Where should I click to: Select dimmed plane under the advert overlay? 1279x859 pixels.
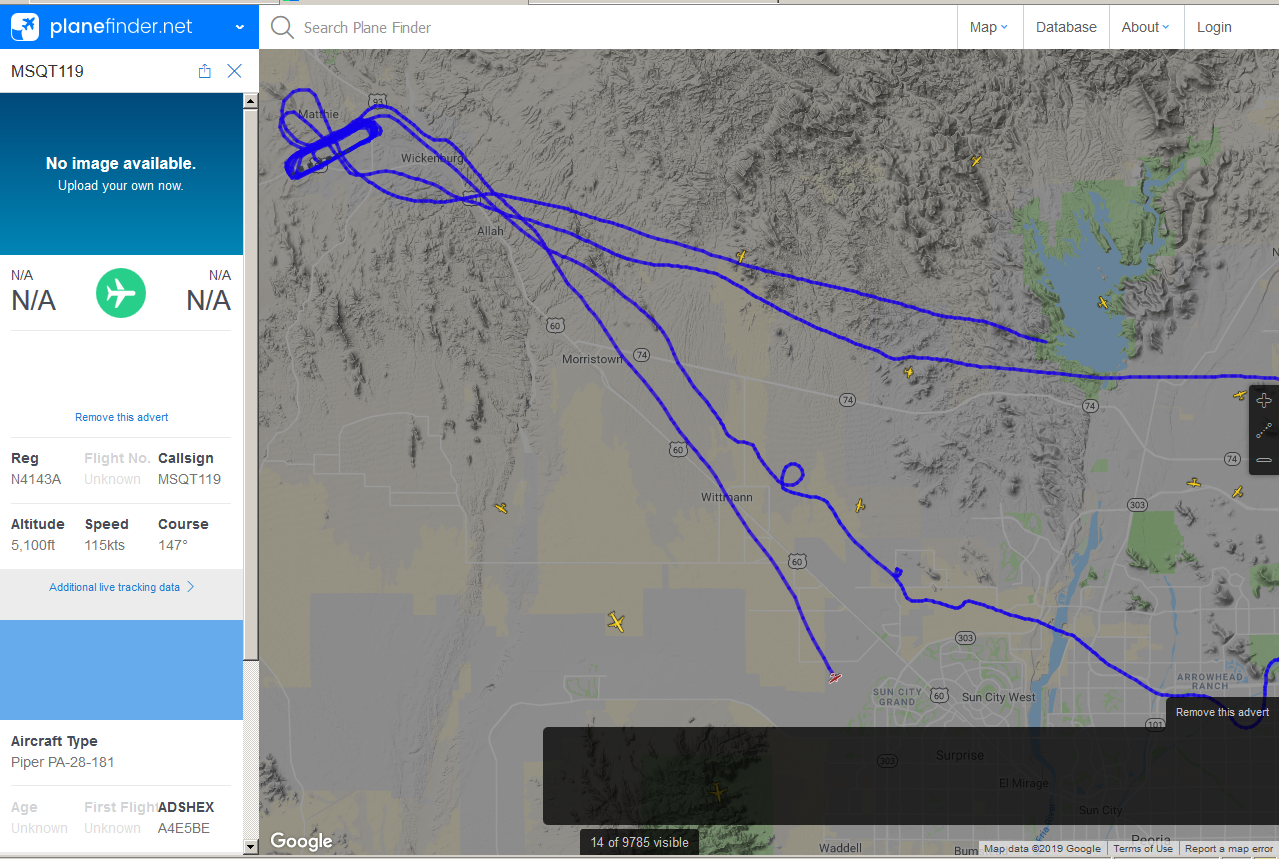(x=717, y=793)
